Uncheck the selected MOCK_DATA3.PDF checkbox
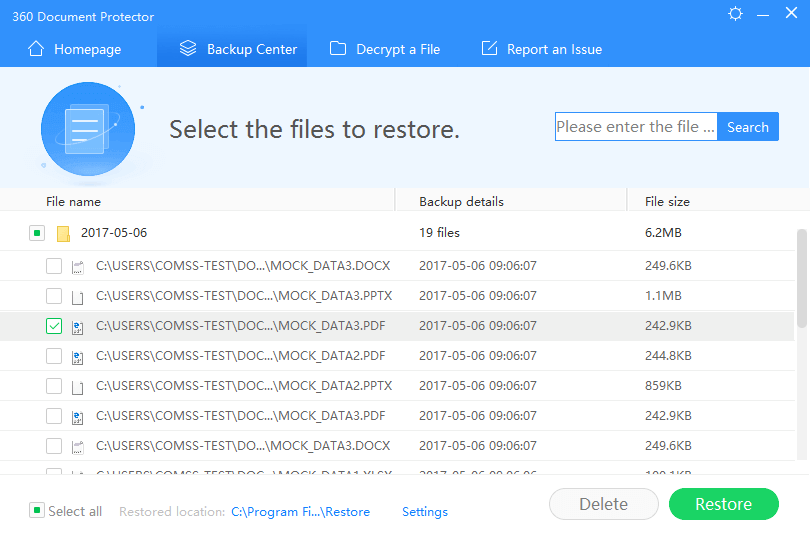Screen dimensions: 810x535 tap(54, 326)
